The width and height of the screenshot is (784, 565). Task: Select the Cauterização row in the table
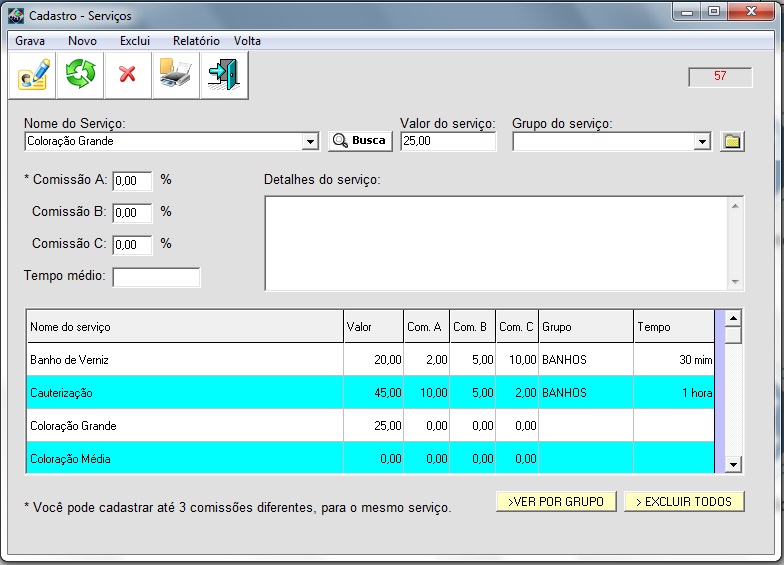point(180,393)
